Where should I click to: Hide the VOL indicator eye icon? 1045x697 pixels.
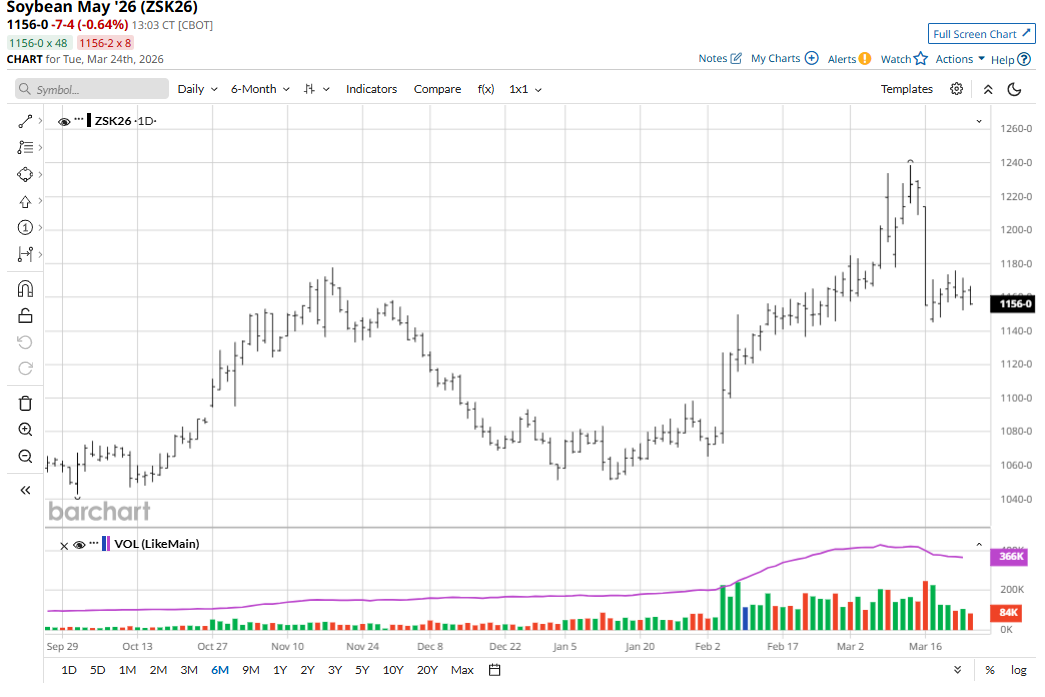(79, 544)
